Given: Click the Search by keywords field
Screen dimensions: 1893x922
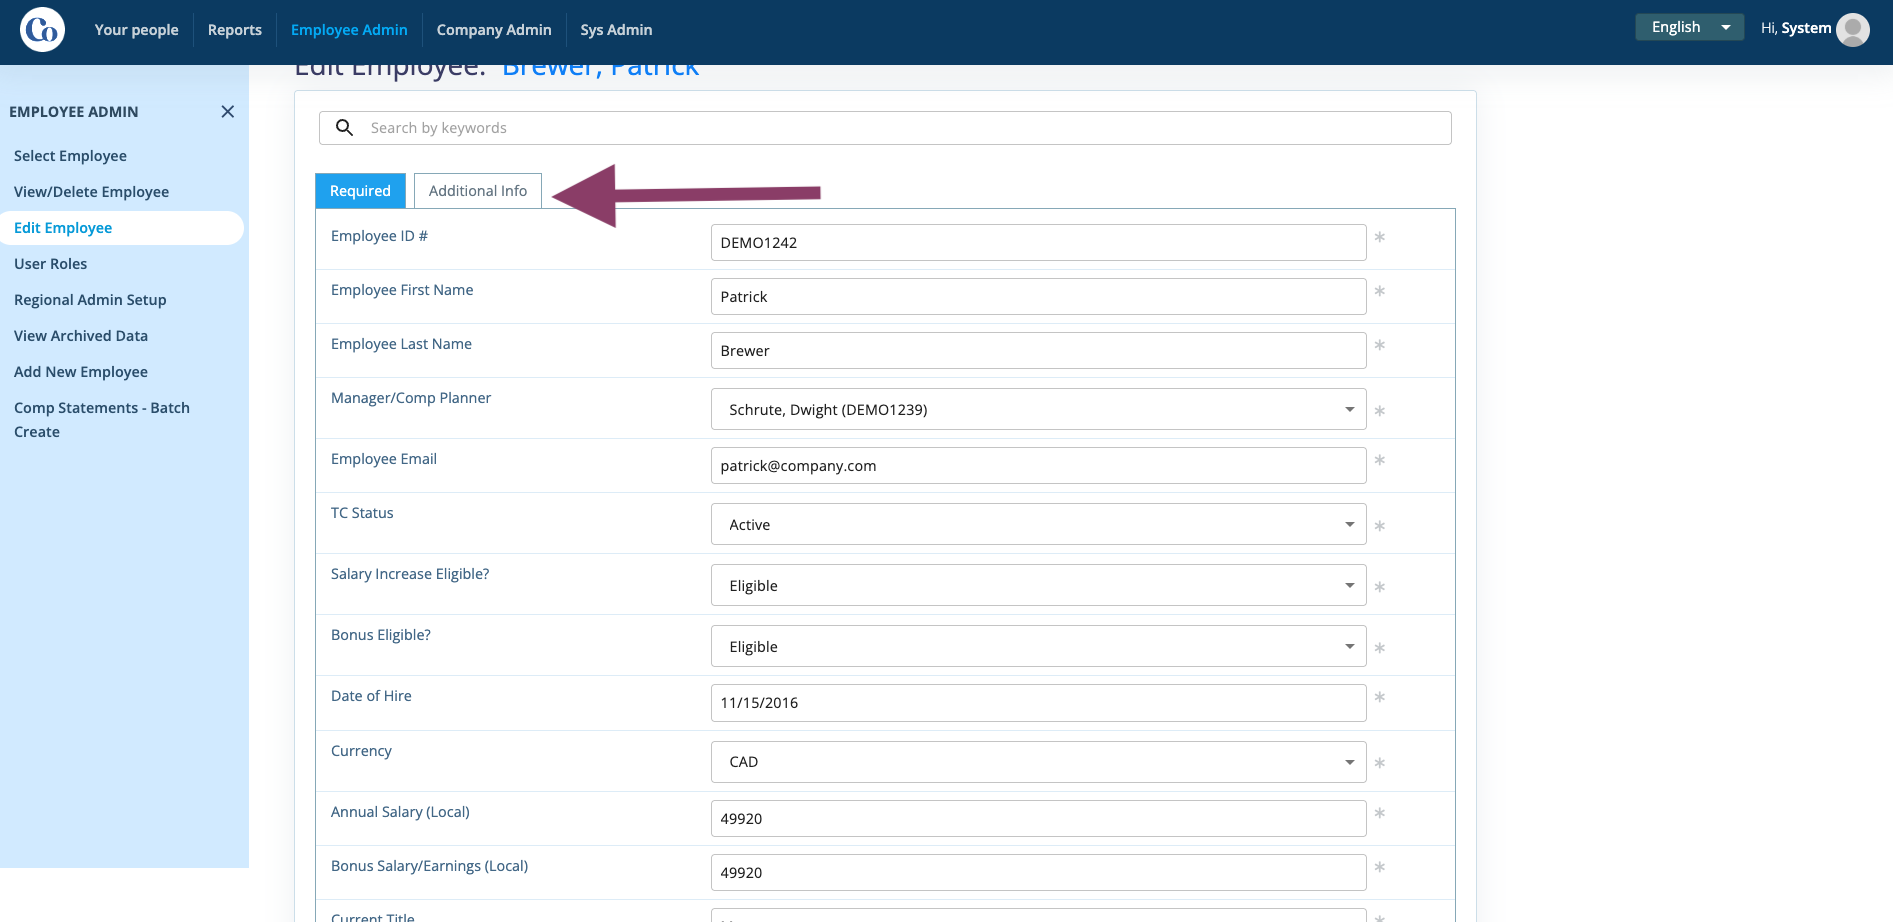Looking at the screenshot, I should (x=885, y=128).
